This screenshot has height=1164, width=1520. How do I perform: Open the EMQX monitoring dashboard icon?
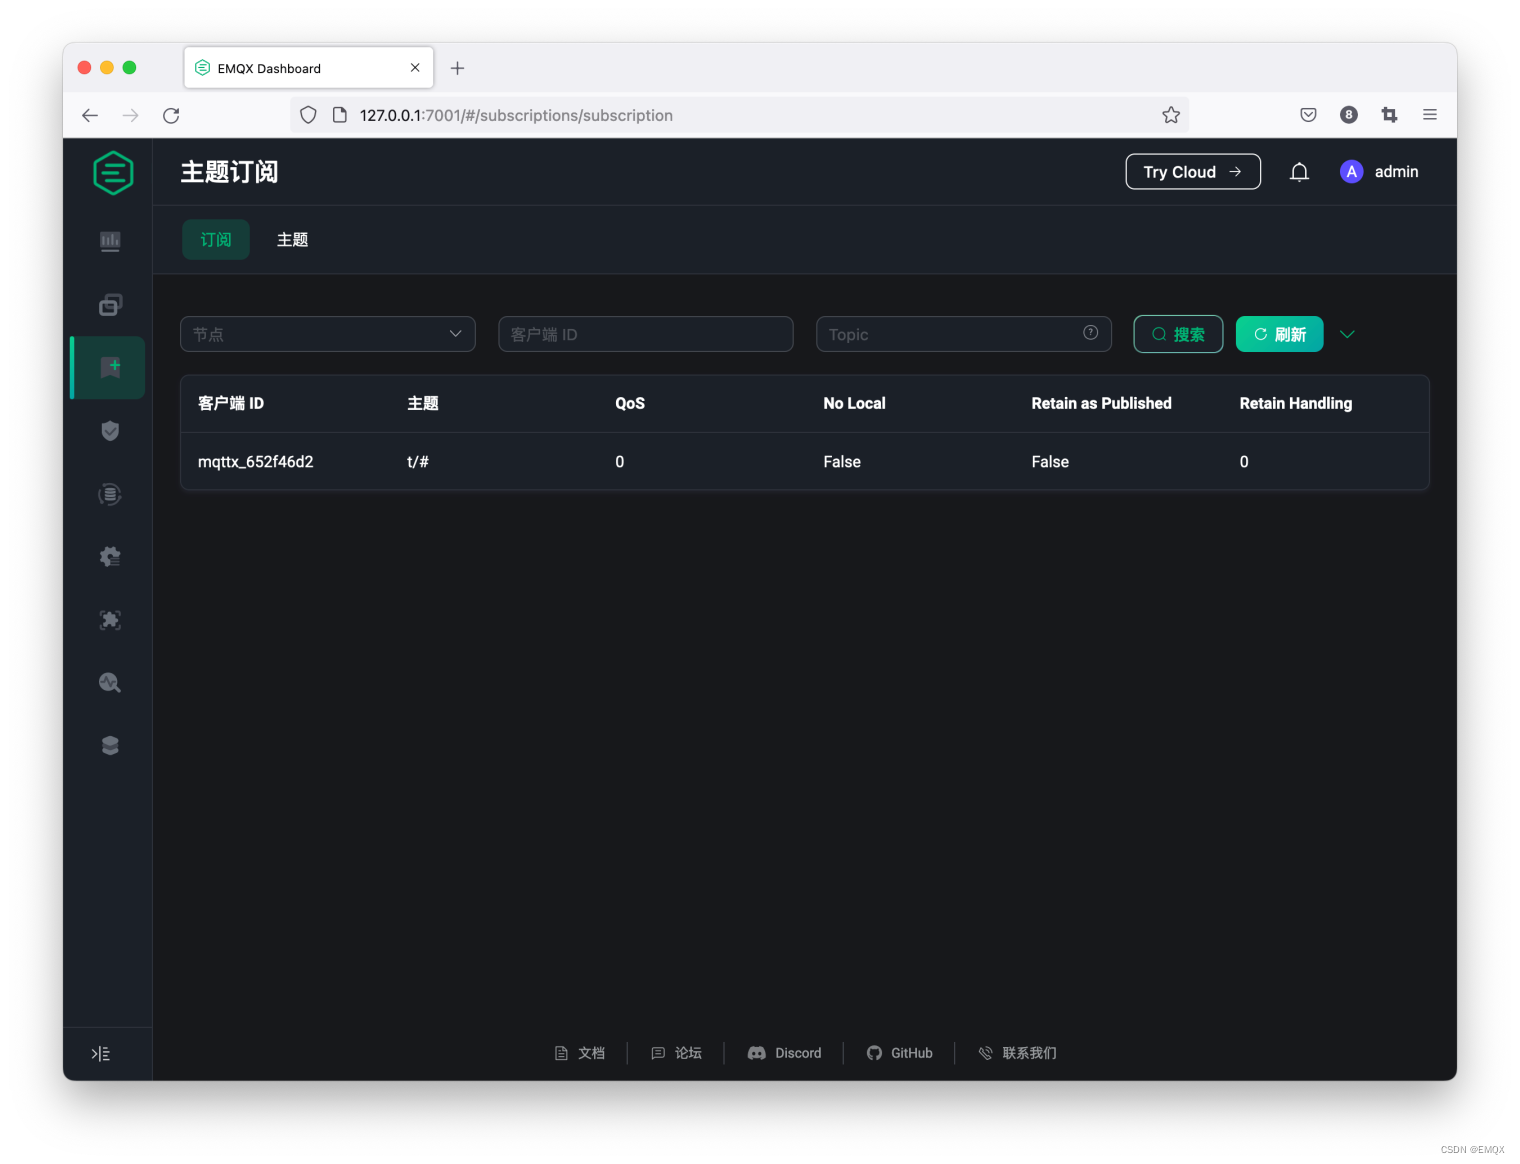tap(110, 241)
